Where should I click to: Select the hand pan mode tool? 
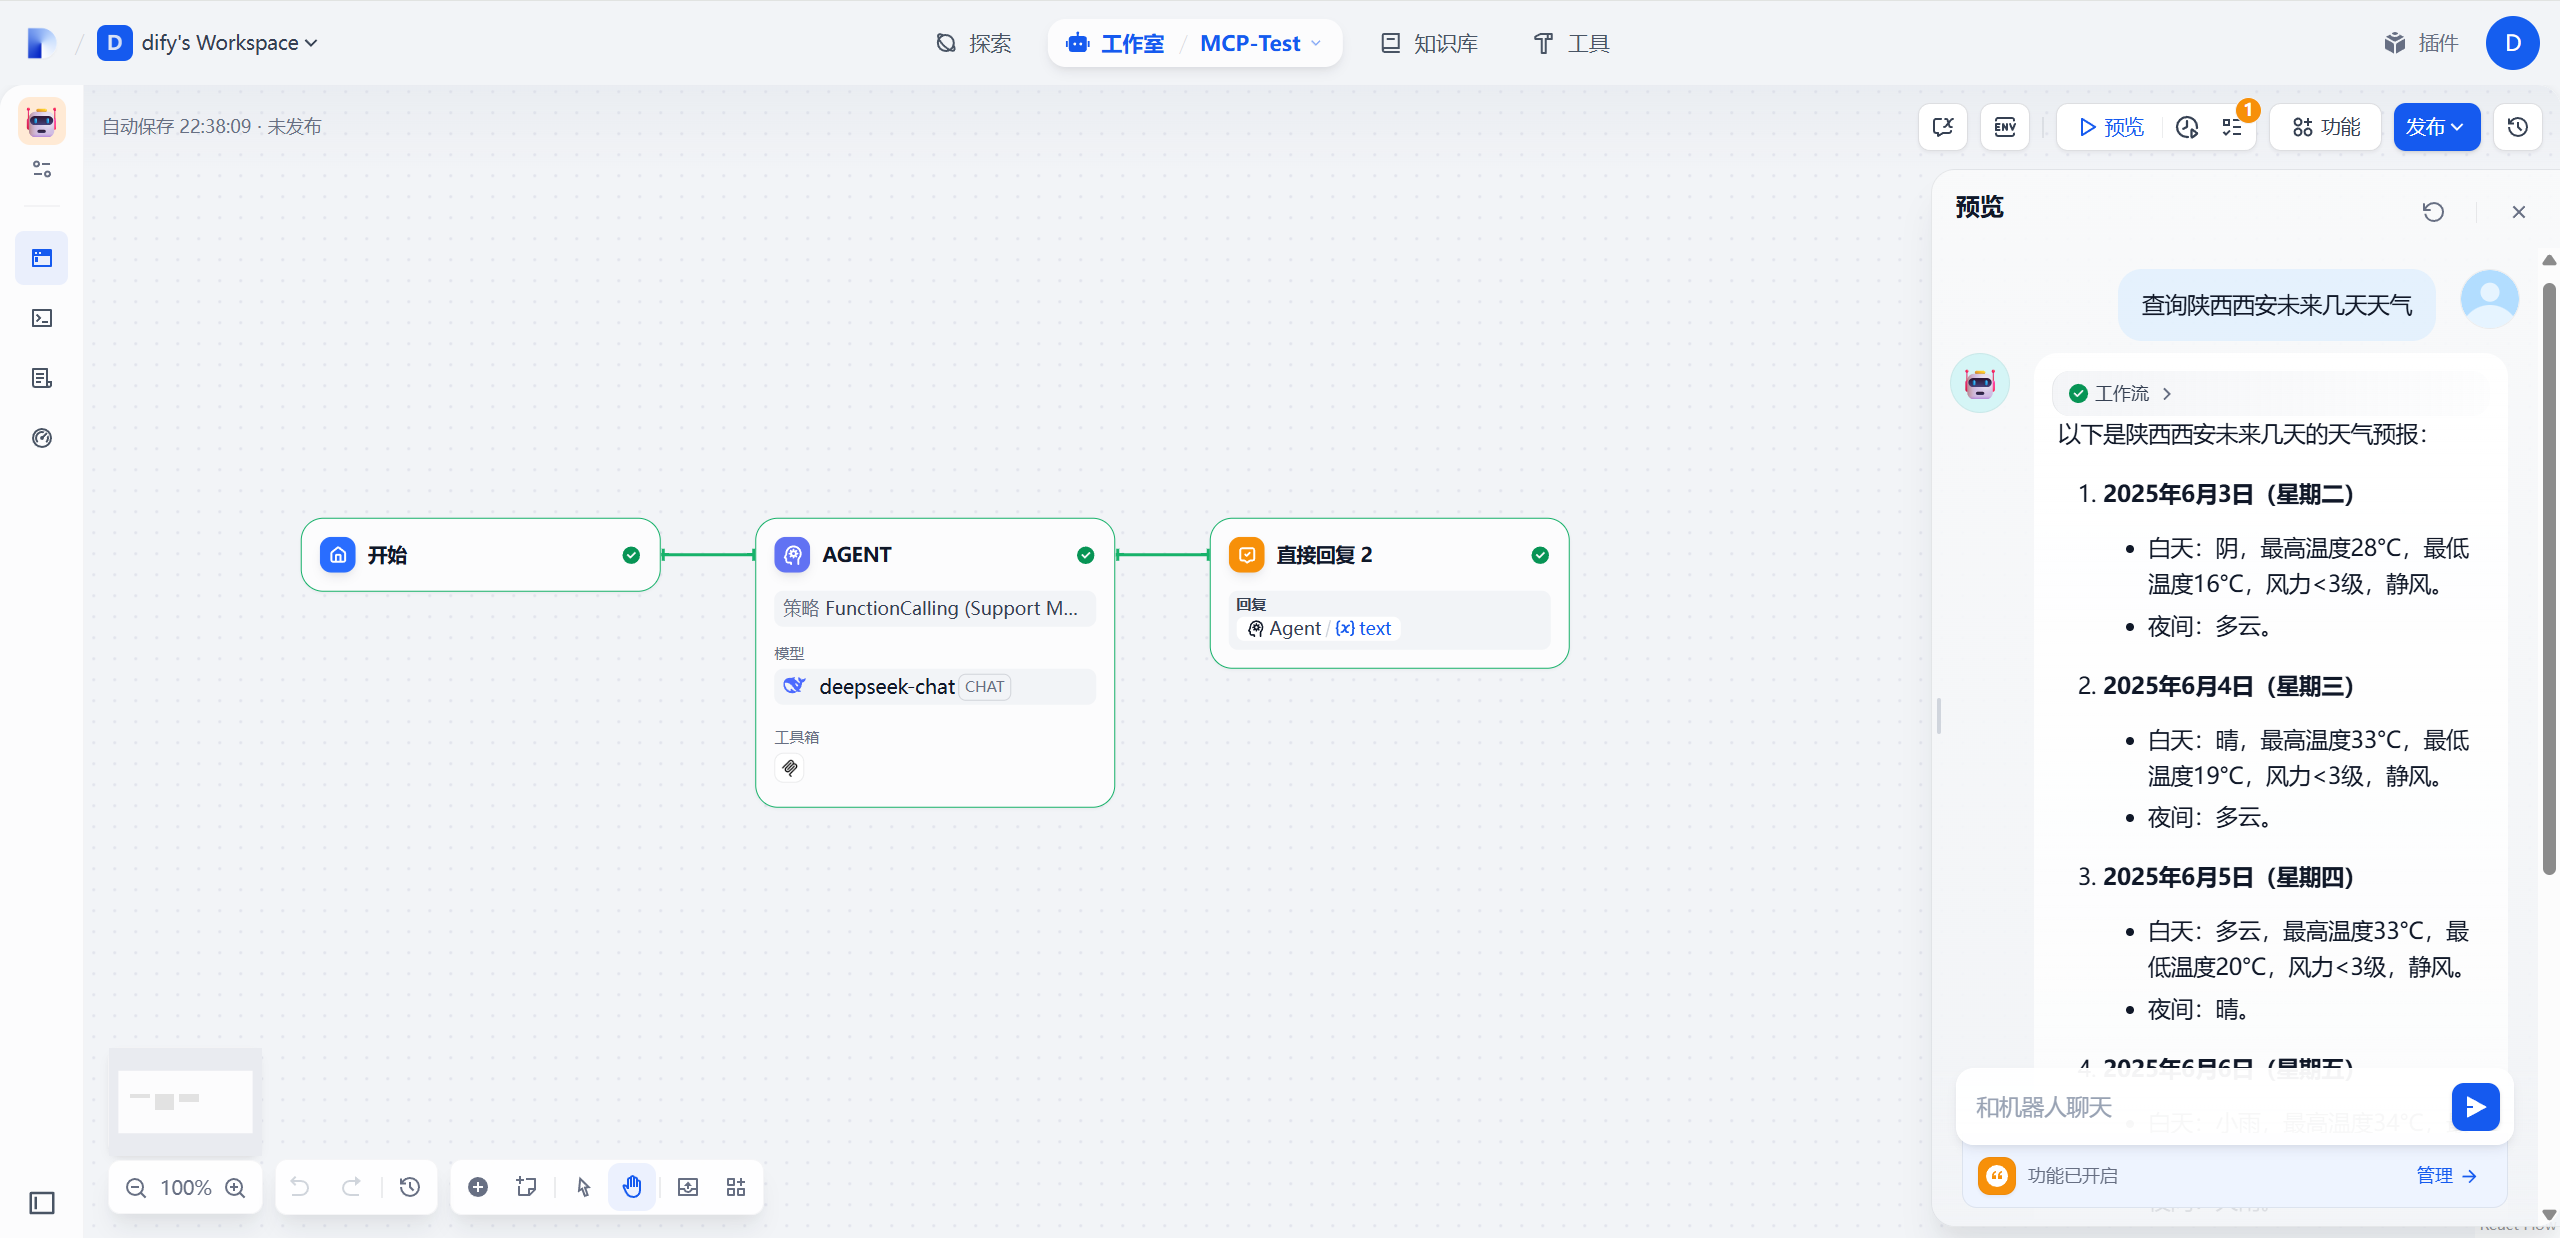pos(632,1187)
